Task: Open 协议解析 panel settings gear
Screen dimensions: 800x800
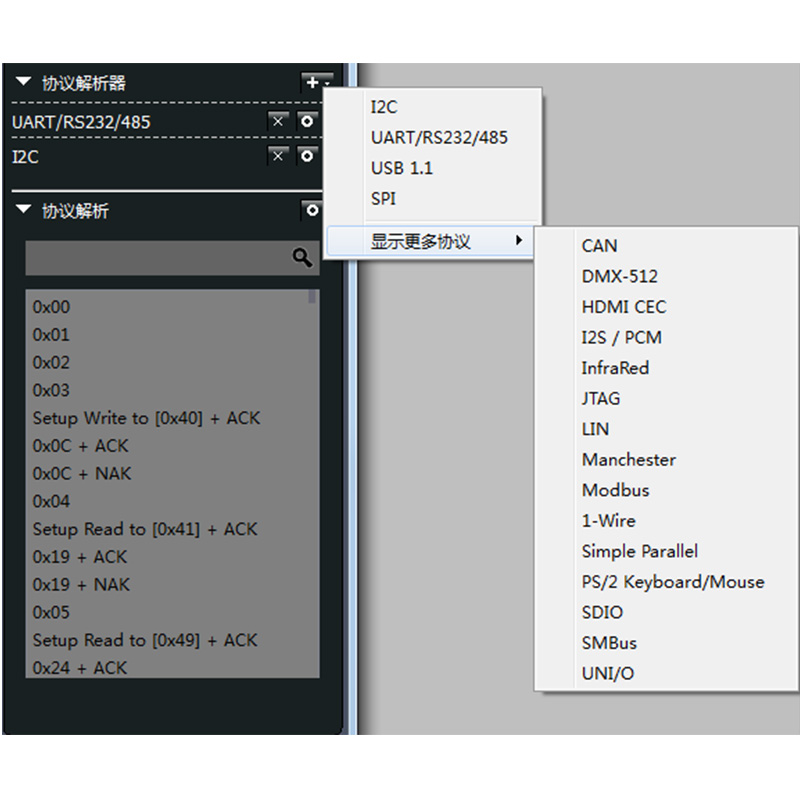Action: [312, 210]
